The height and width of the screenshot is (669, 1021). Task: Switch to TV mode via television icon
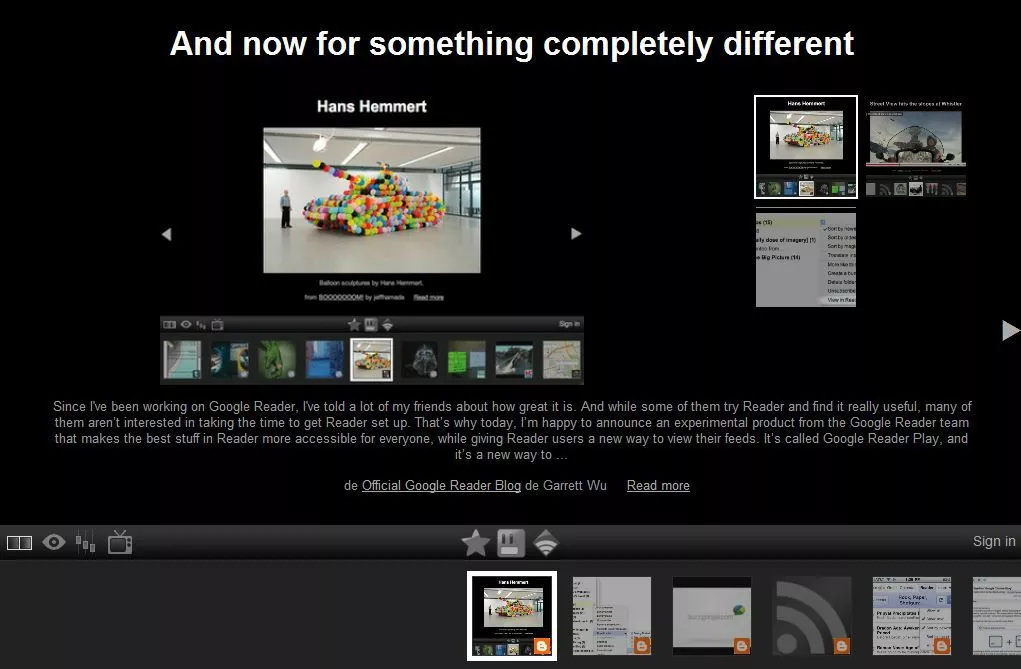point(120,541)
